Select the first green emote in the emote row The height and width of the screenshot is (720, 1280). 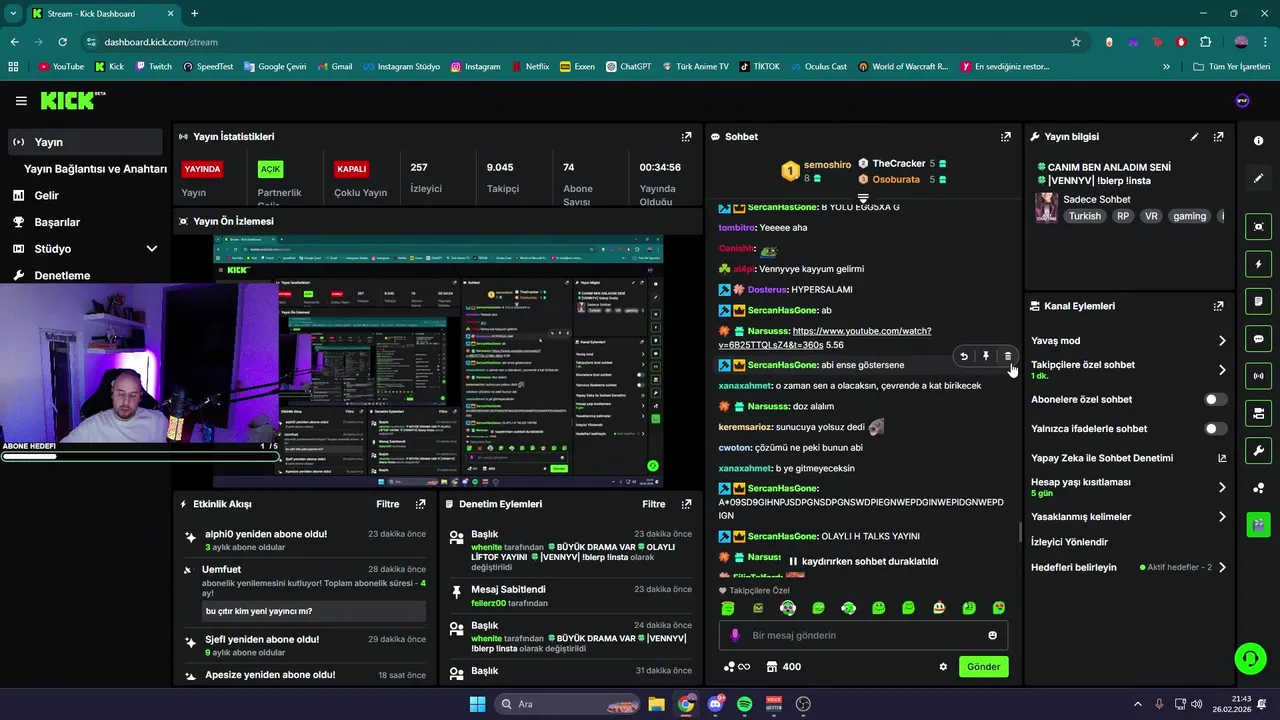pyautogui.click(x=728, y=608)
